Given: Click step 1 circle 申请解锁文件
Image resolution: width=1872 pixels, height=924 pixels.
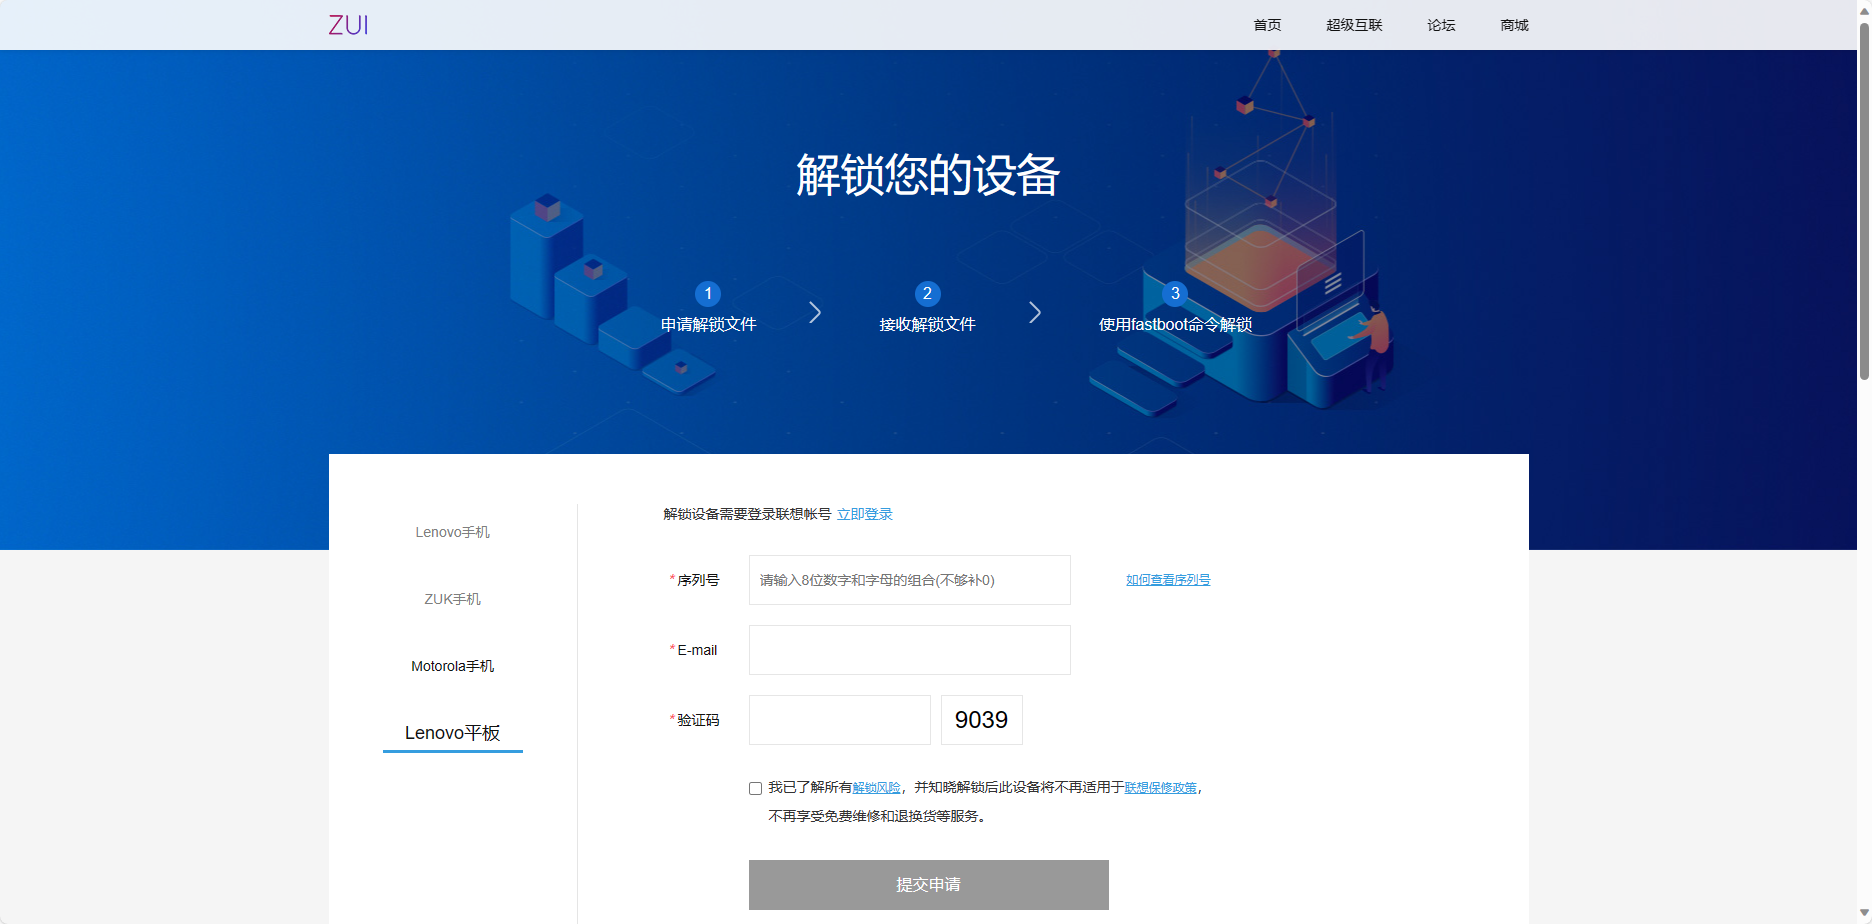Looking at the screenshot, I should [708, 293].
